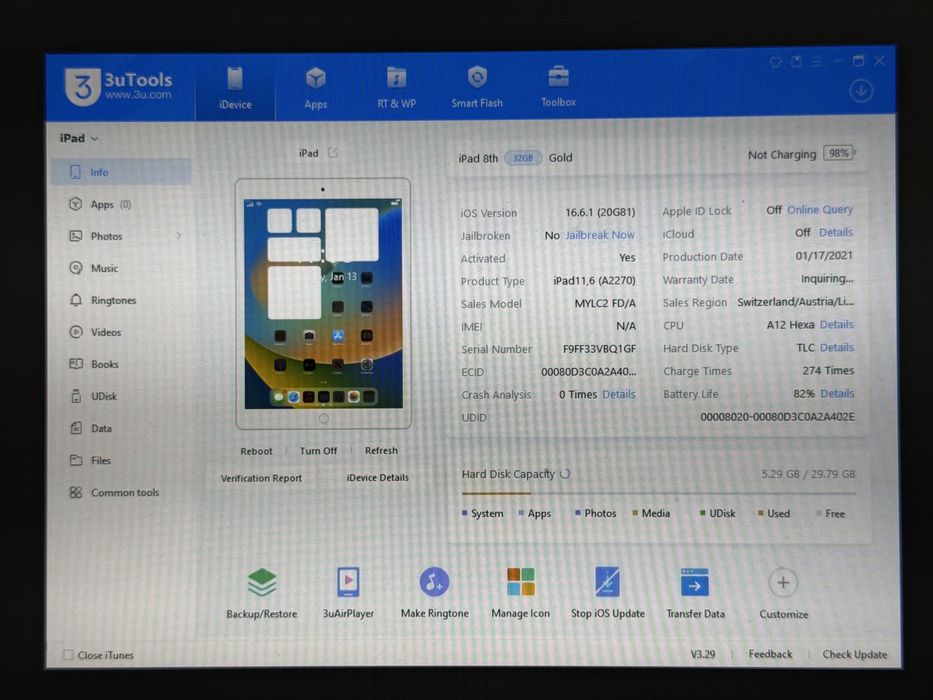Click the iPad screen preview thumbnail

point(323,304)
